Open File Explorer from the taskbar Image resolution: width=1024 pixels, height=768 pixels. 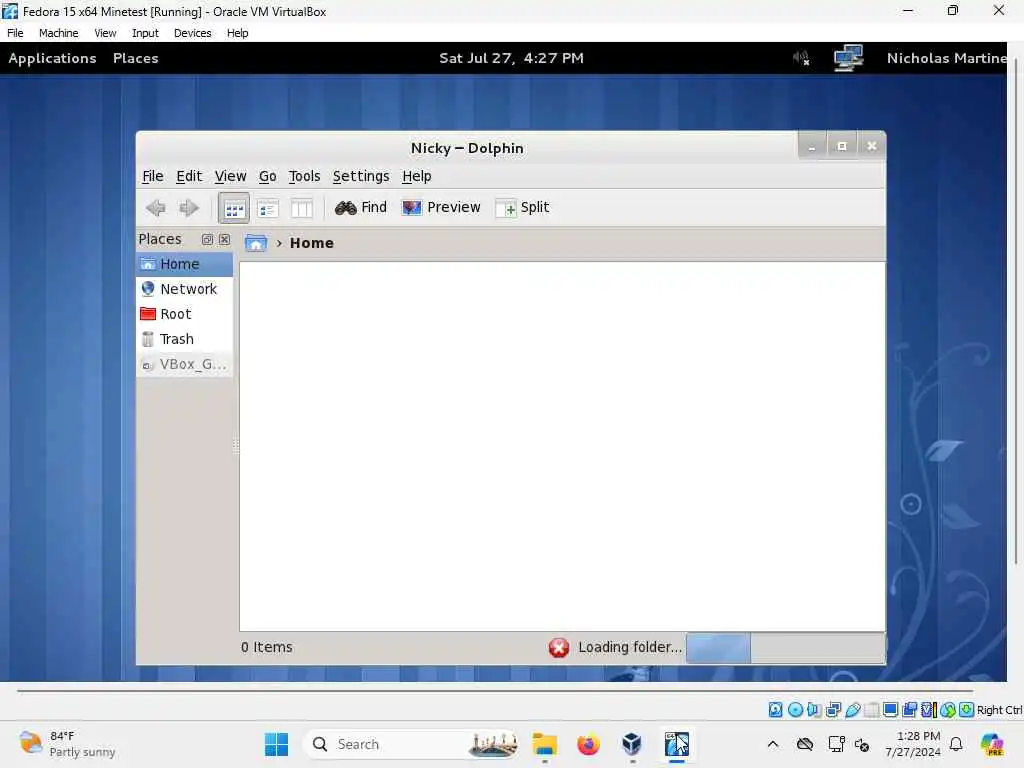544,744
